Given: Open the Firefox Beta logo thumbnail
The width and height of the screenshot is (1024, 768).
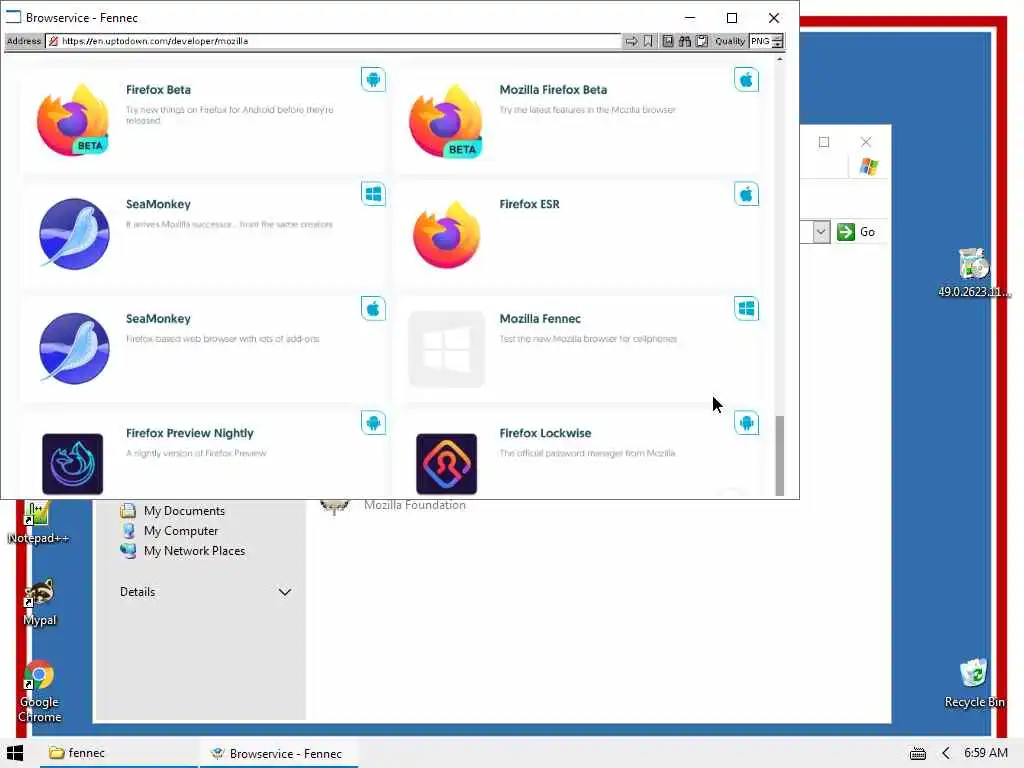Looking at the screenshot, I should click(73, 120).
